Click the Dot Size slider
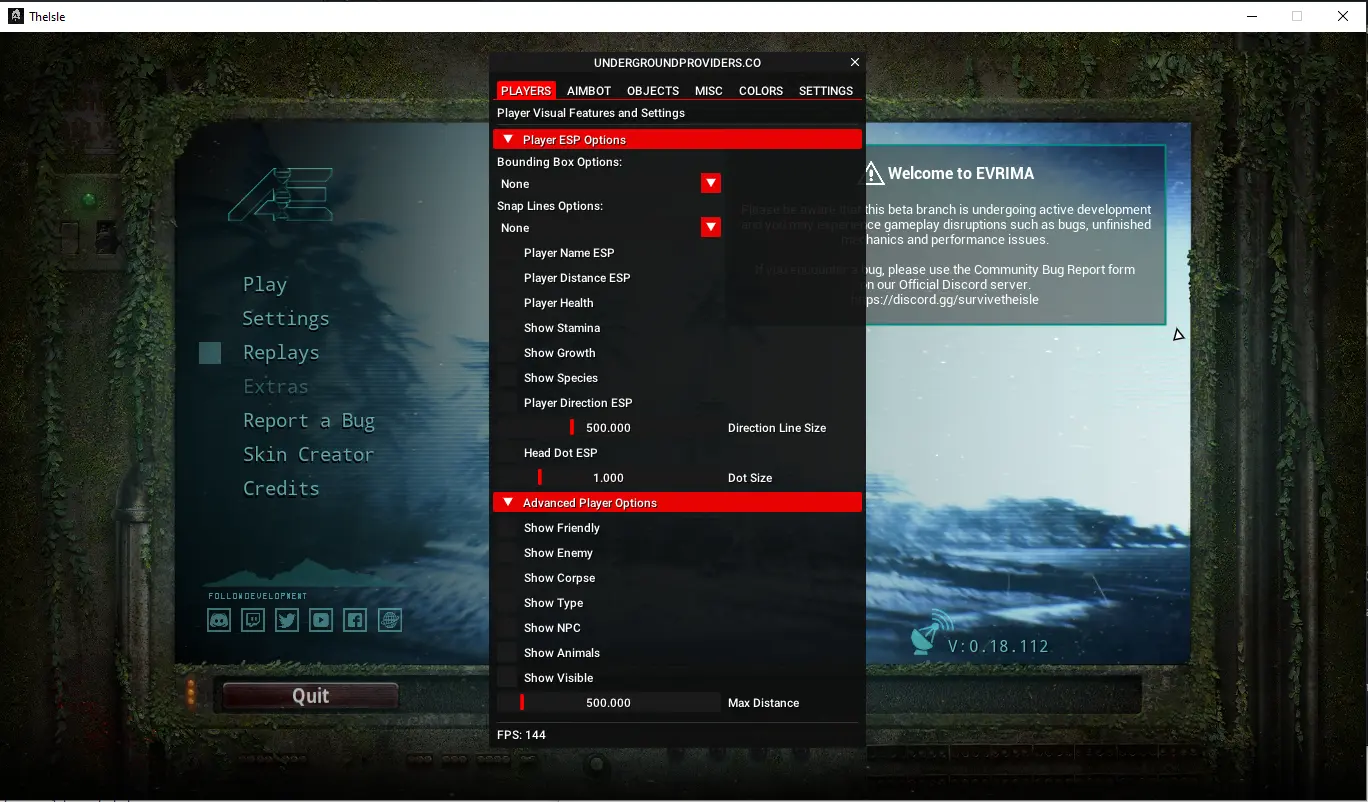The width and height of the screenshot is (1368, 802). [x=609, y=478]
